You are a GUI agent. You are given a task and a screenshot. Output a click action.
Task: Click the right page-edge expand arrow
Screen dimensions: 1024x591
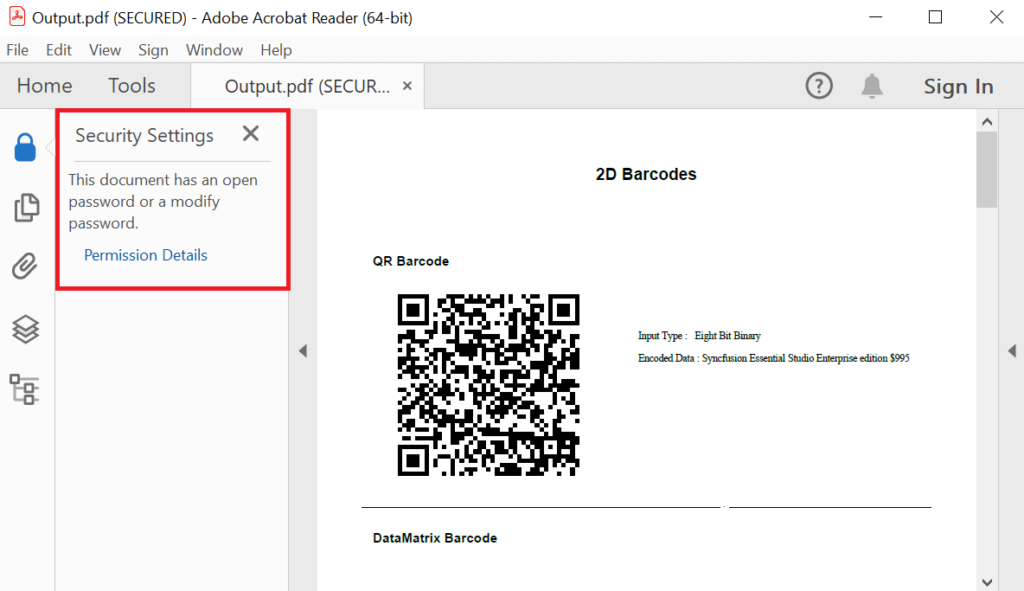pyautogui.click(x=1012, y=351)
